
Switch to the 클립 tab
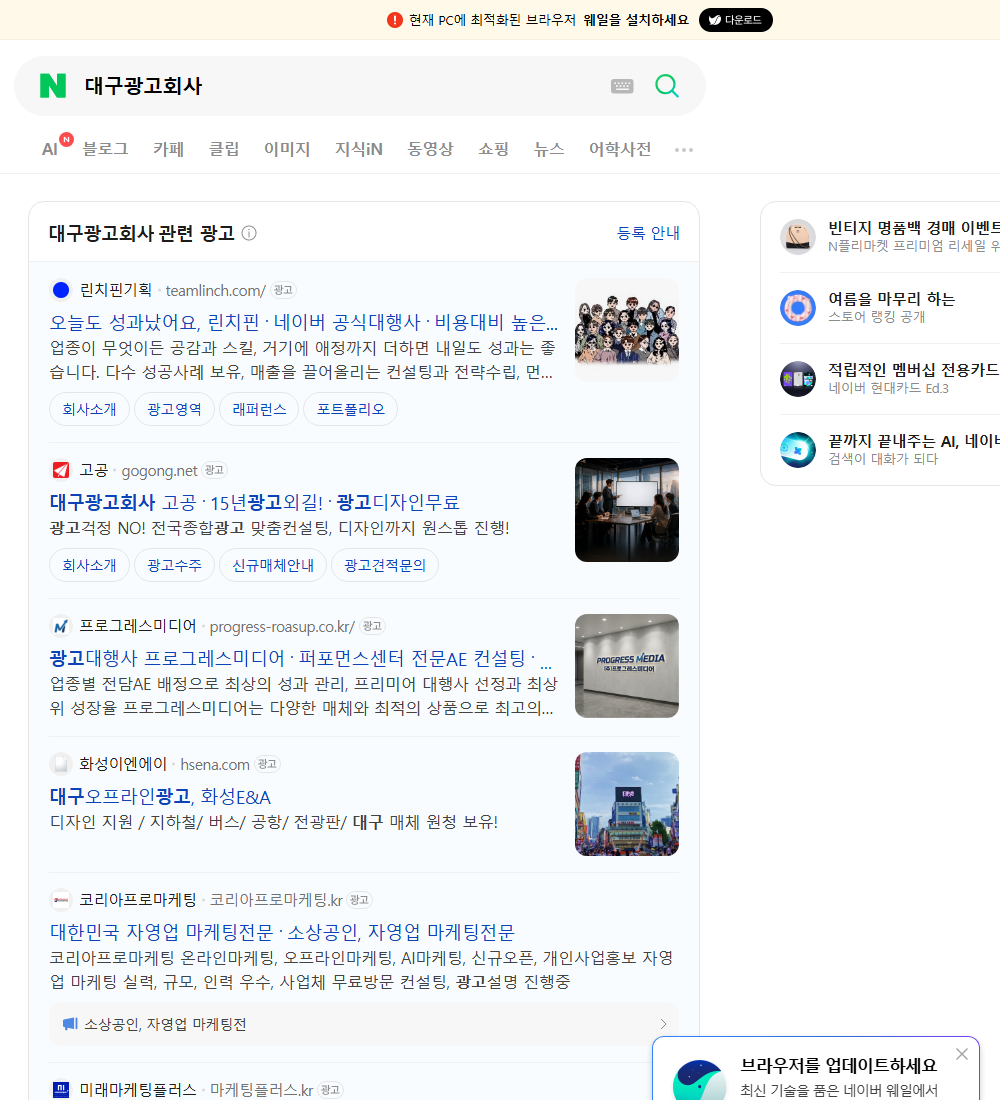pyautogui.click(x=224, y=149)
